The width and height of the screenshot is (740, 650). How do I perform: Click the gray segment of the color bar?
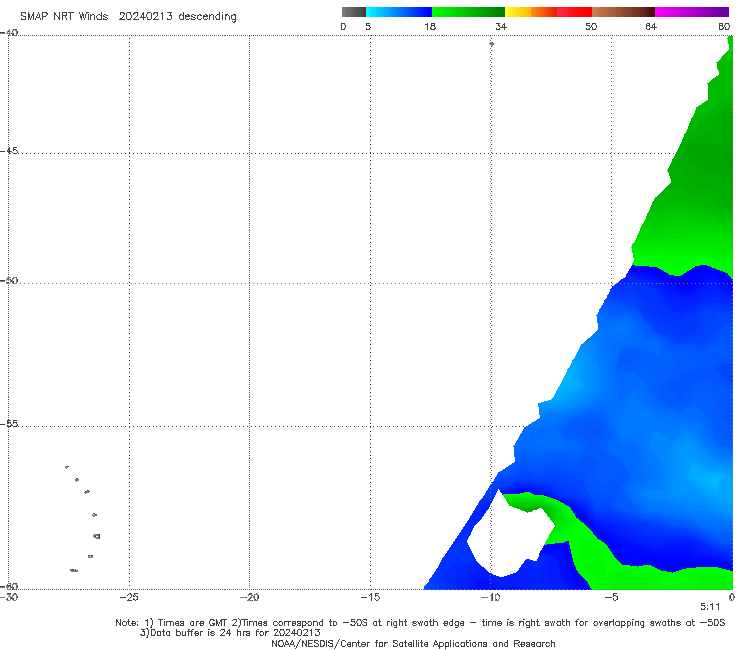pyautogui.click(x=354, y=12)
